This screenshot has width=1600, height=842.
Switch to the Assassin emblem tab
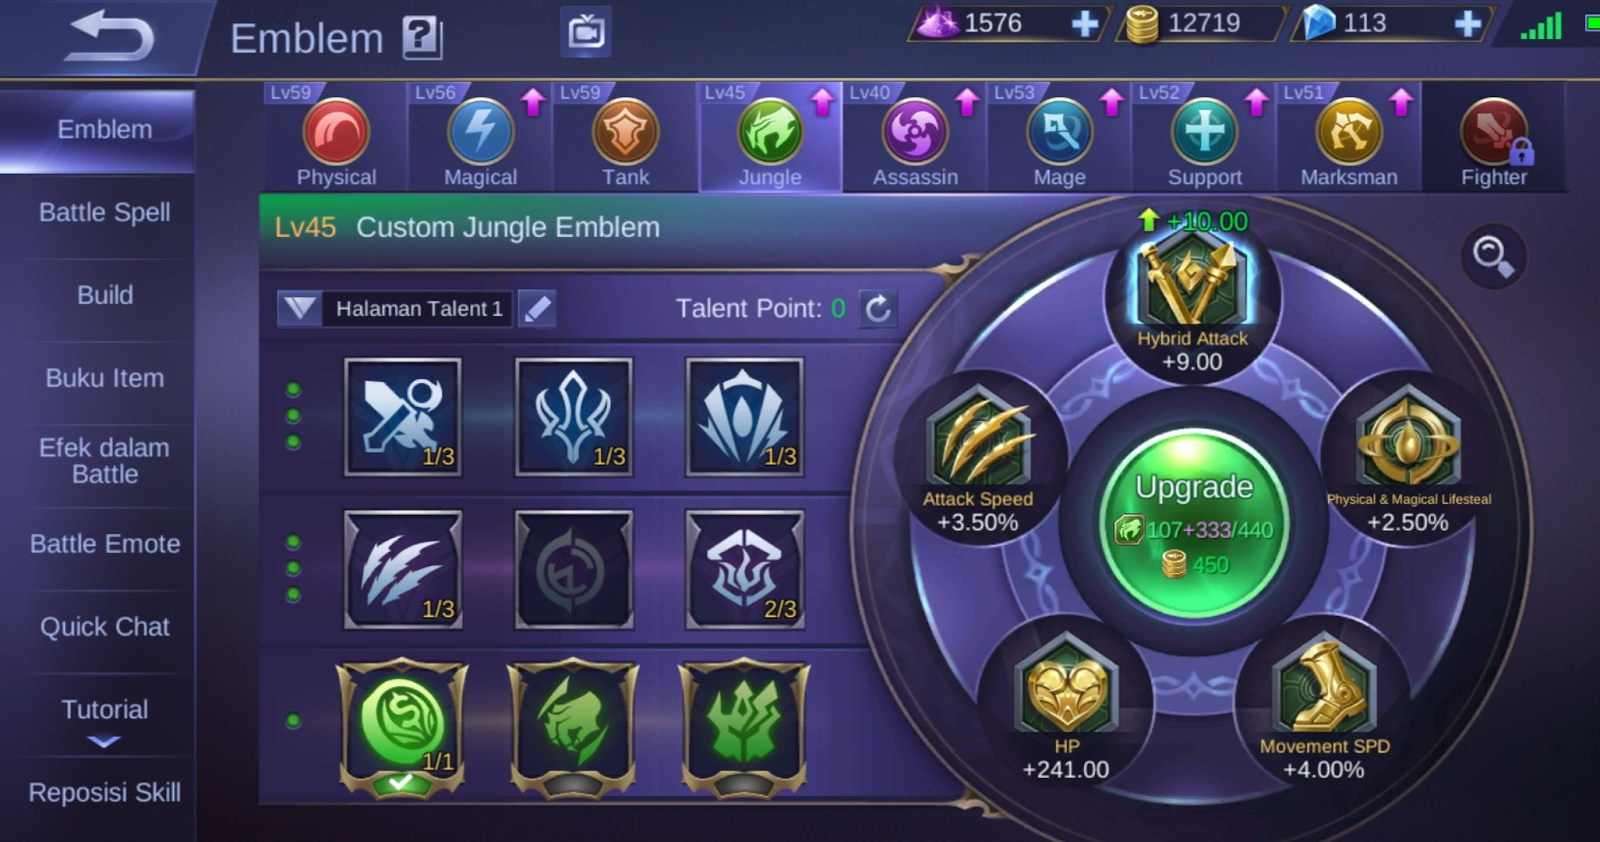coord(915,139)
